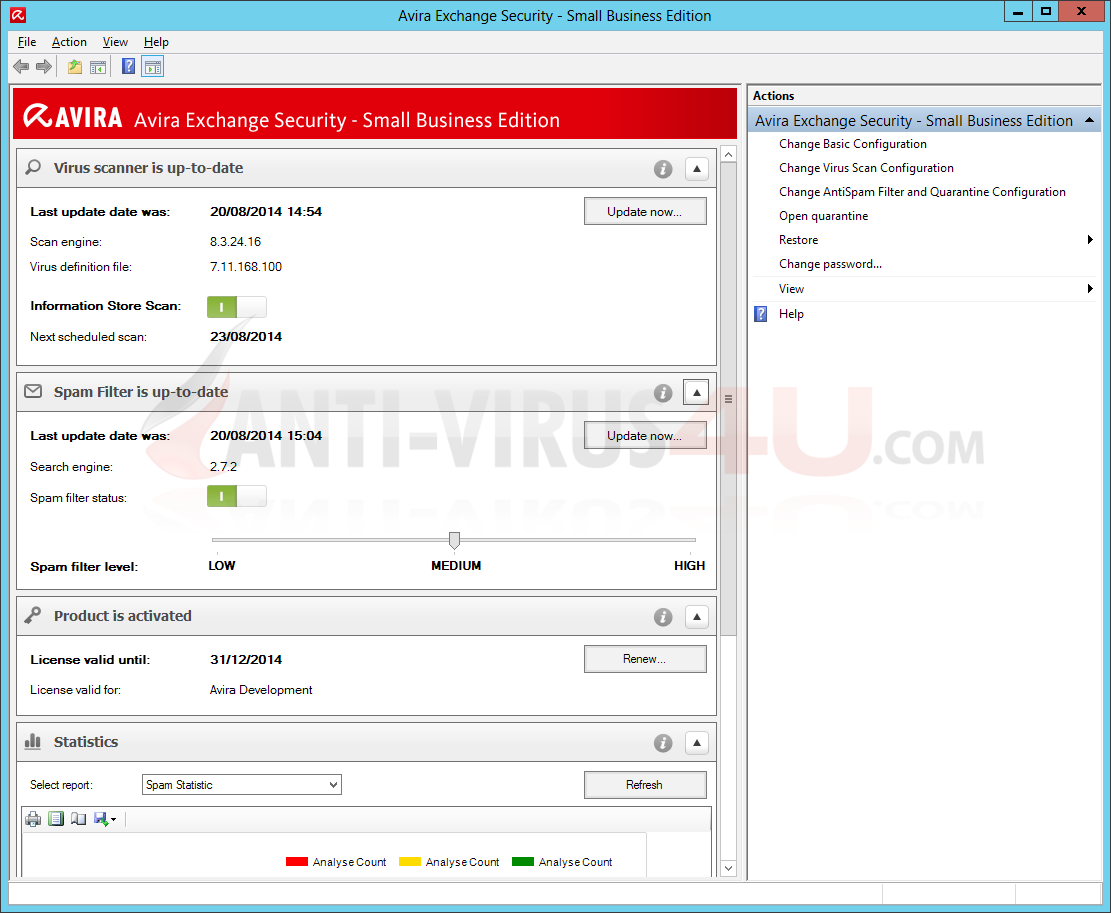Click the info icon in Spam Filter header
This screenshot has height=913, width=1111.
pos(662,393)
